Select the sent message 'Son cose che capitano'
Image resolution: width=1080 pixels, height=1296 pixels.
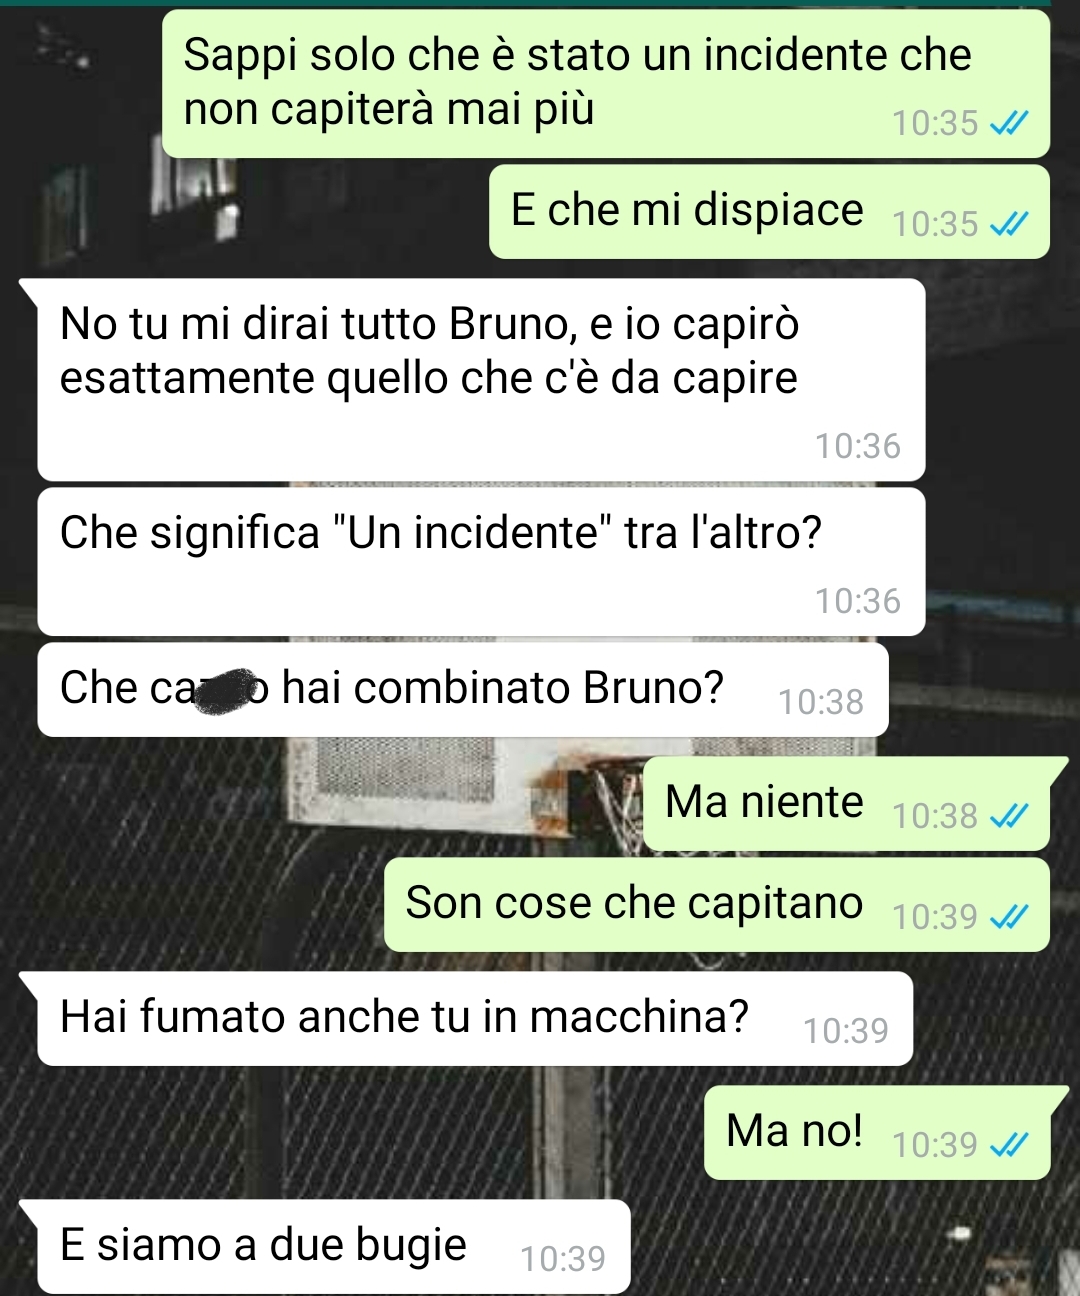click(717, 904)
